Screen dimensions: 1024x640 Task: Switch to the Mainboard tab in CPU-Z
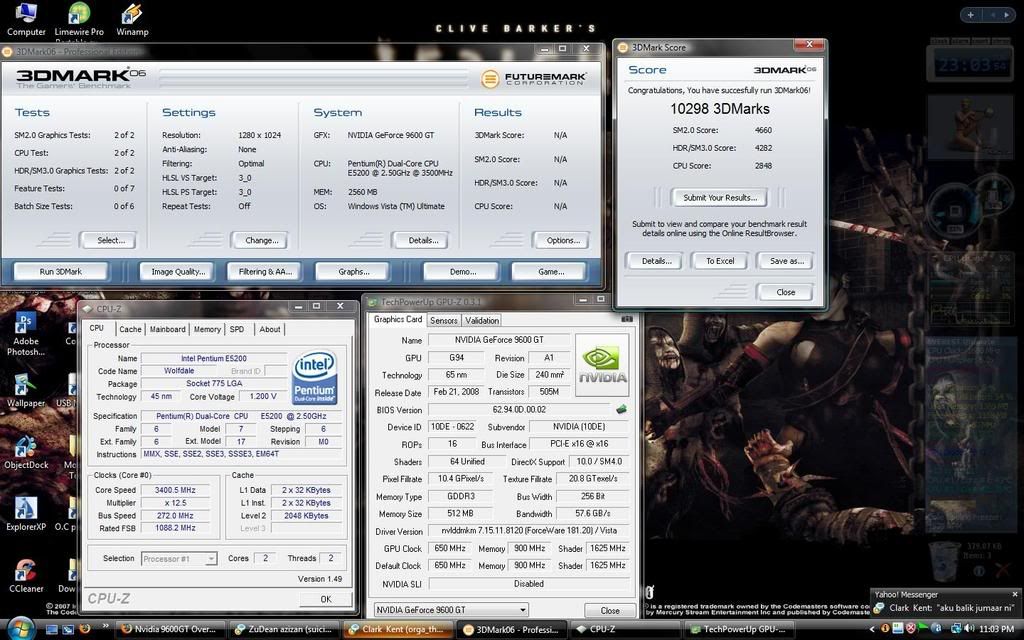point(167,329)
